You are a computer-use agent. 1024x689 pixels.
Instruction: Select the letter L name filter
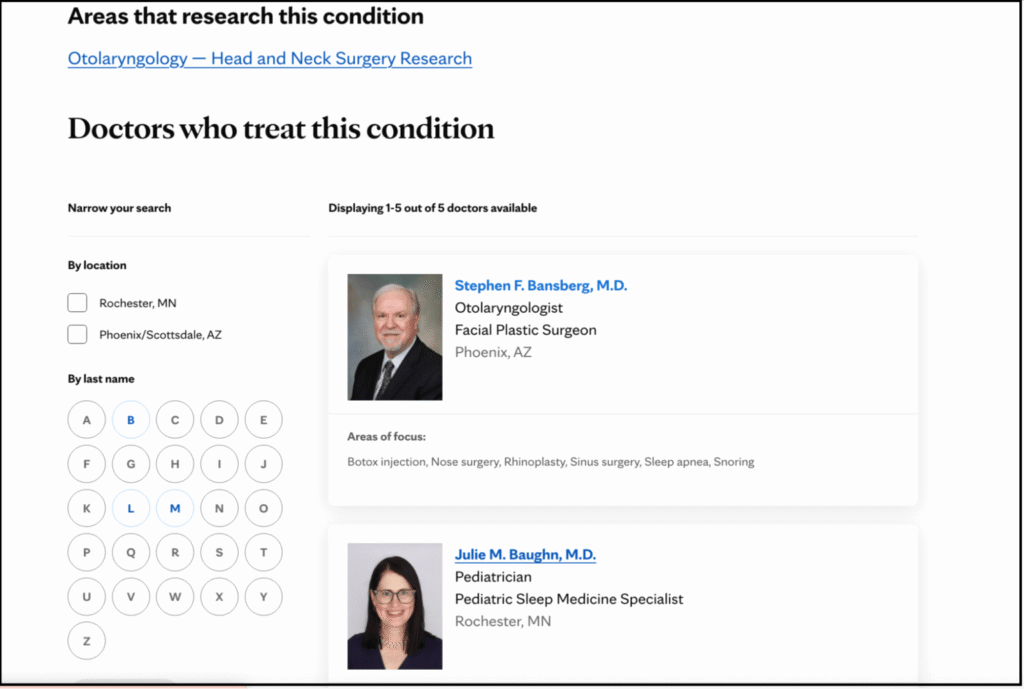coord(131,508)
